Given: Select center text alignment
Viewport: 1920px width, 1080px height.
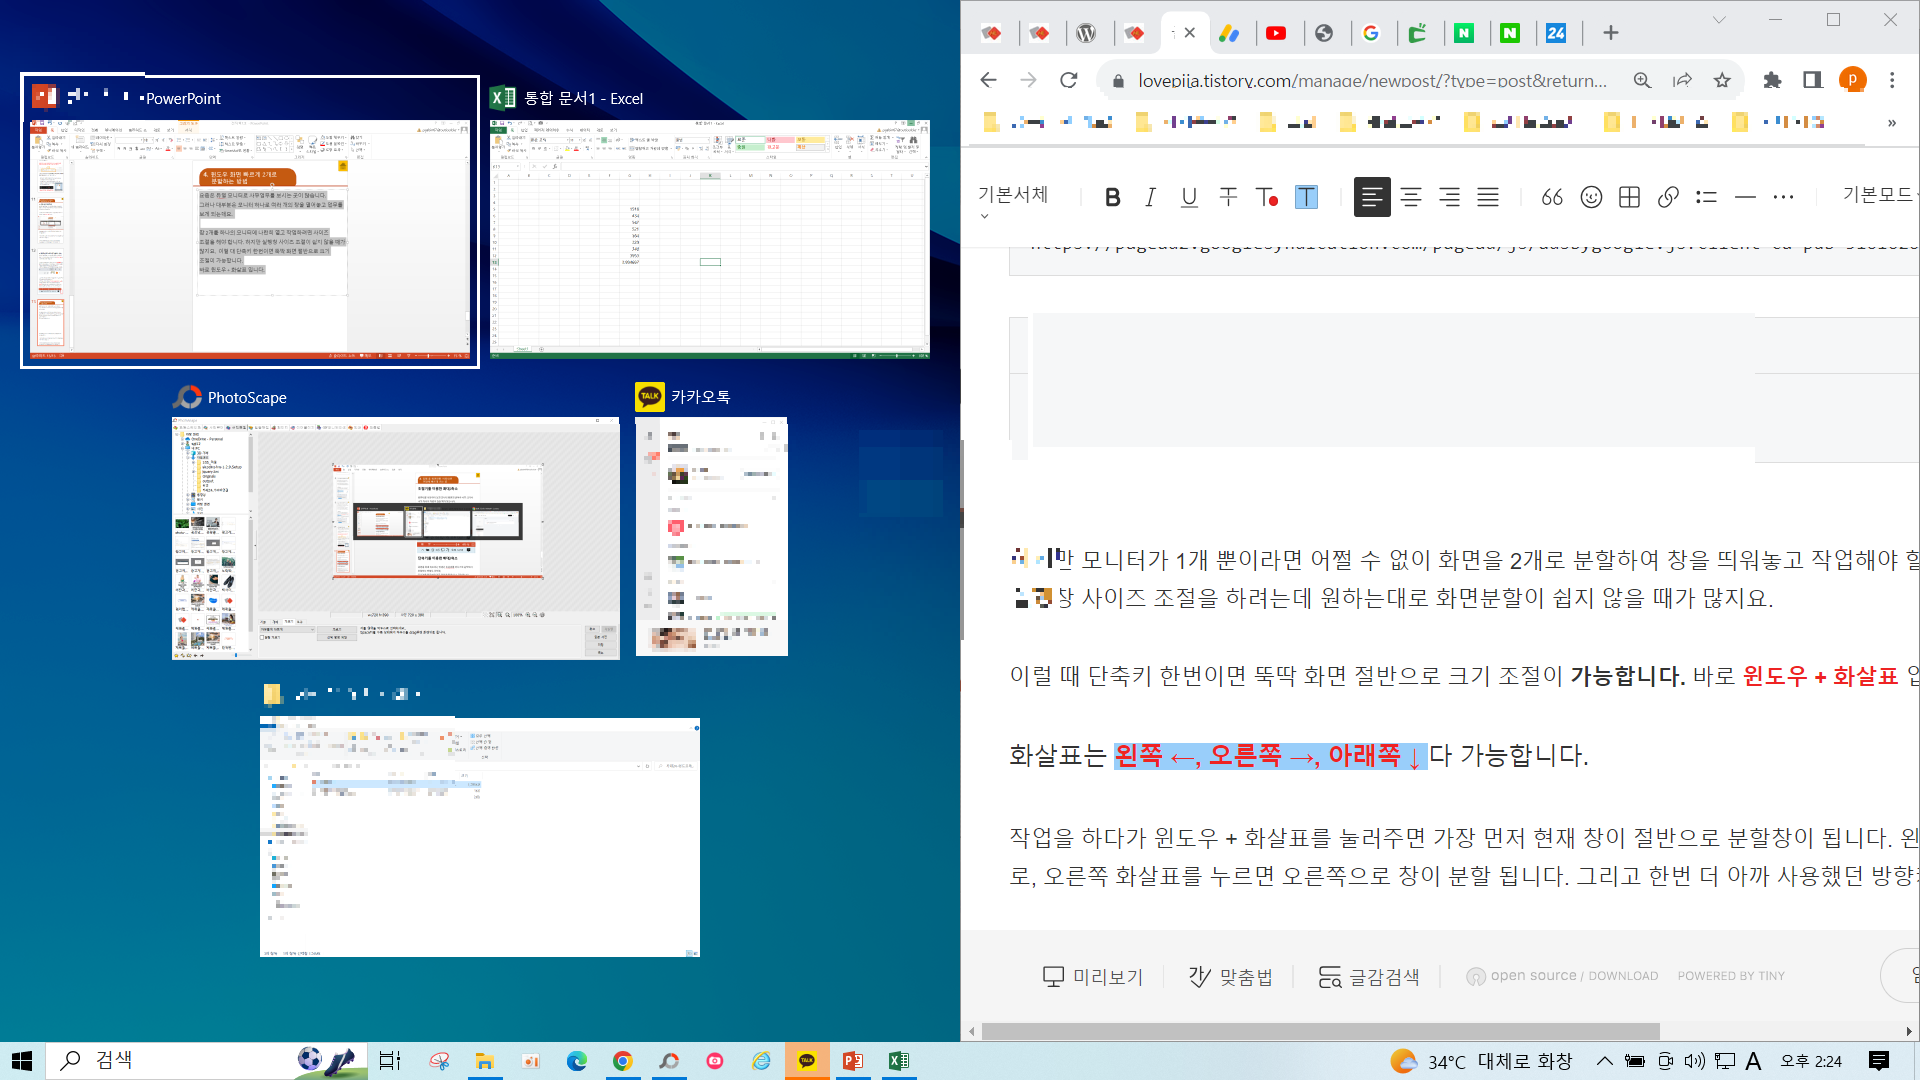Looking at the screenshot, I should click(x=1410, y=197).
